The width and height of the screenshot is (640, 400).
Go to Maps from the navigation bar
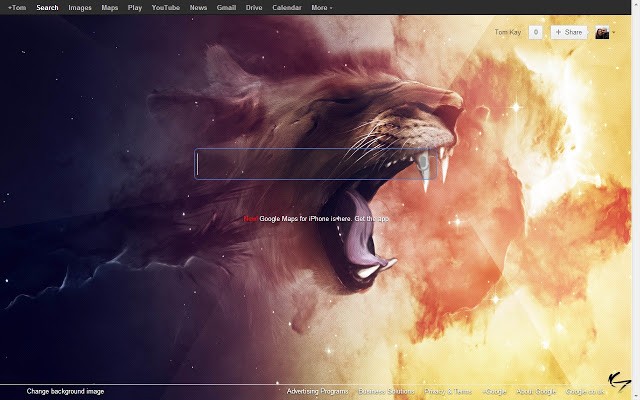[109, 7]
